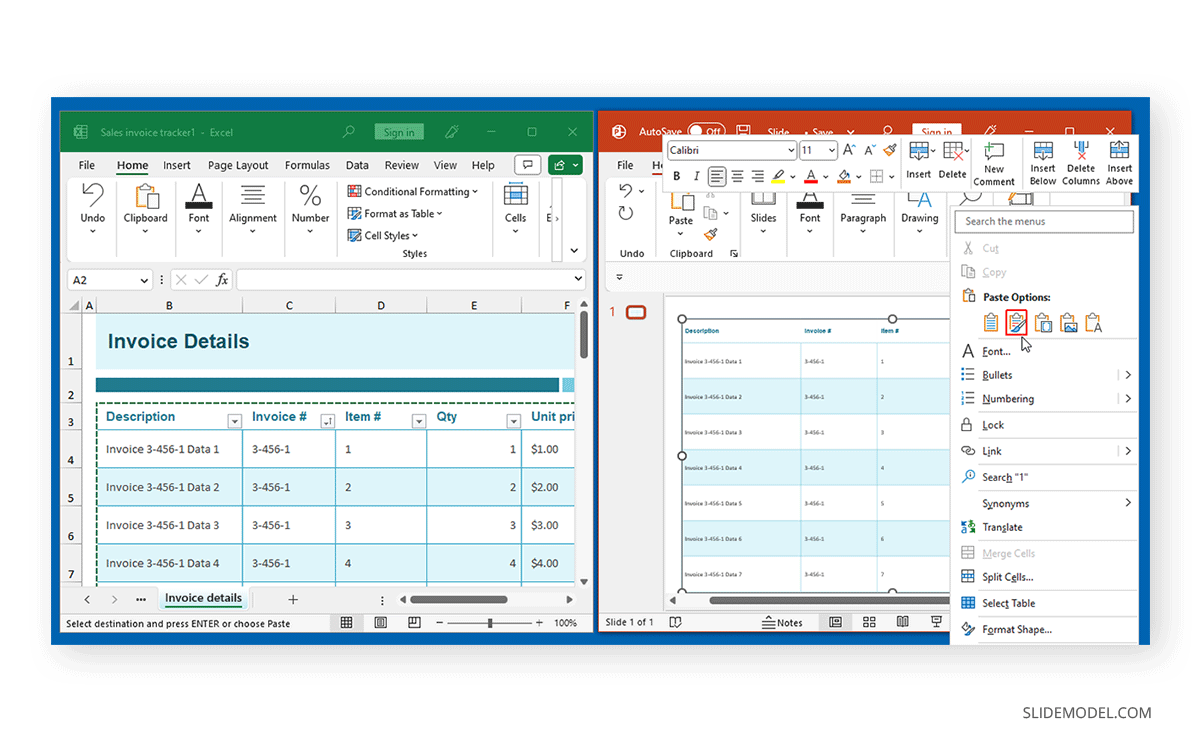
Task: Toggle Notes in the PowerPoint status bar
Action: (784, 622)
